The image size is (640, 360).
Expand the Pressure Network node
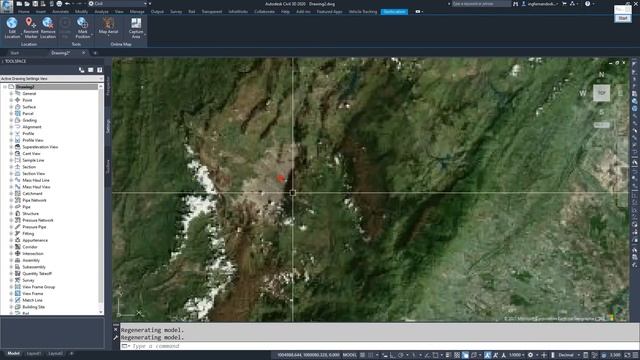[11, 220]
